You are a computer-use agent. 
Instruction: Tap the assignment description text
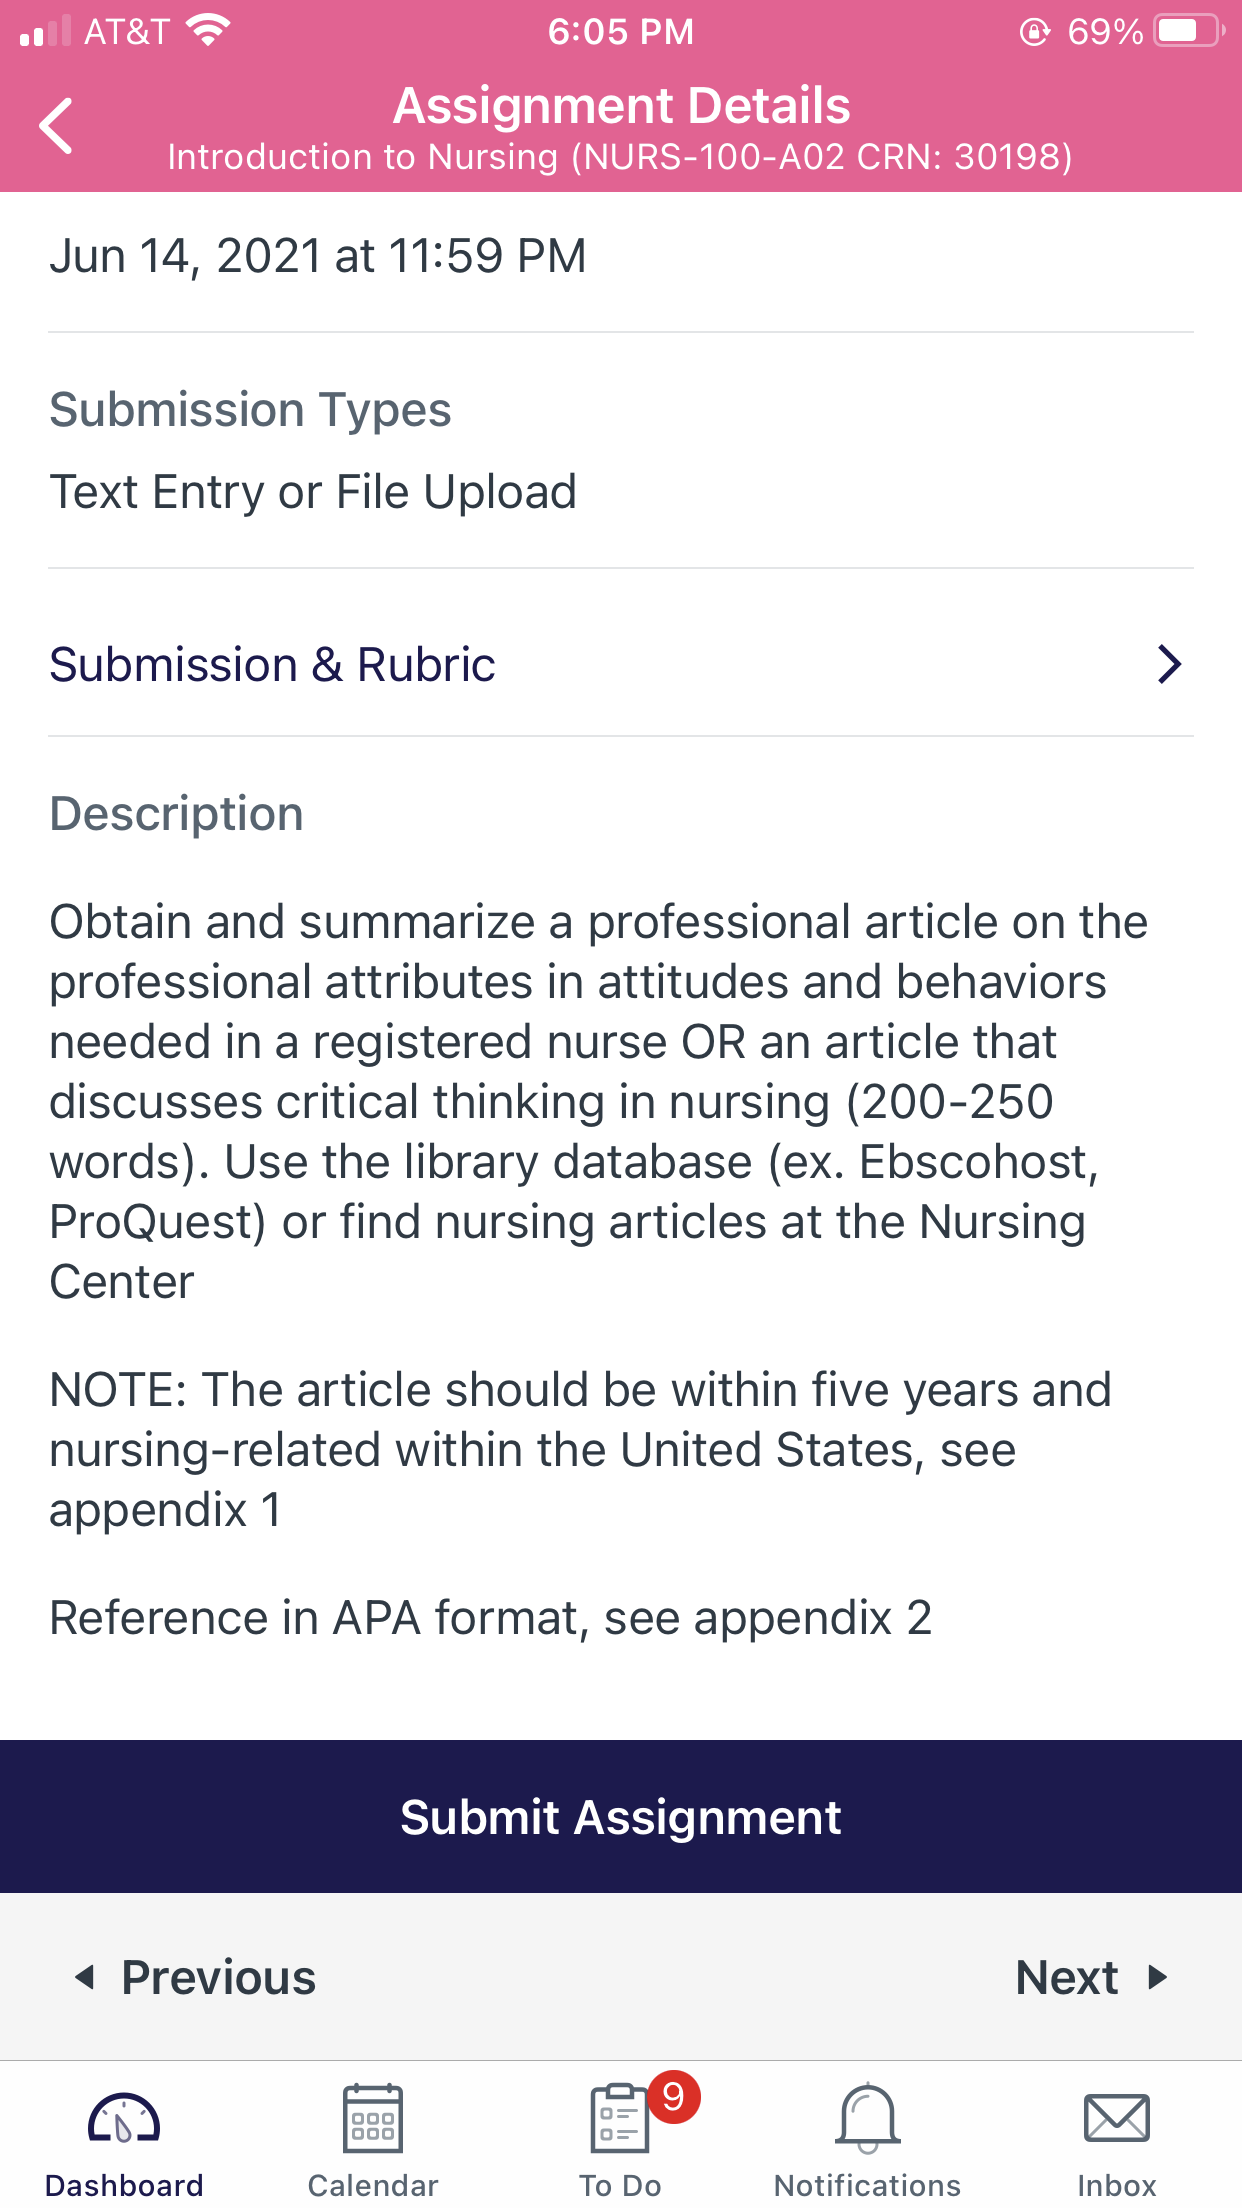pos(600,1100)
